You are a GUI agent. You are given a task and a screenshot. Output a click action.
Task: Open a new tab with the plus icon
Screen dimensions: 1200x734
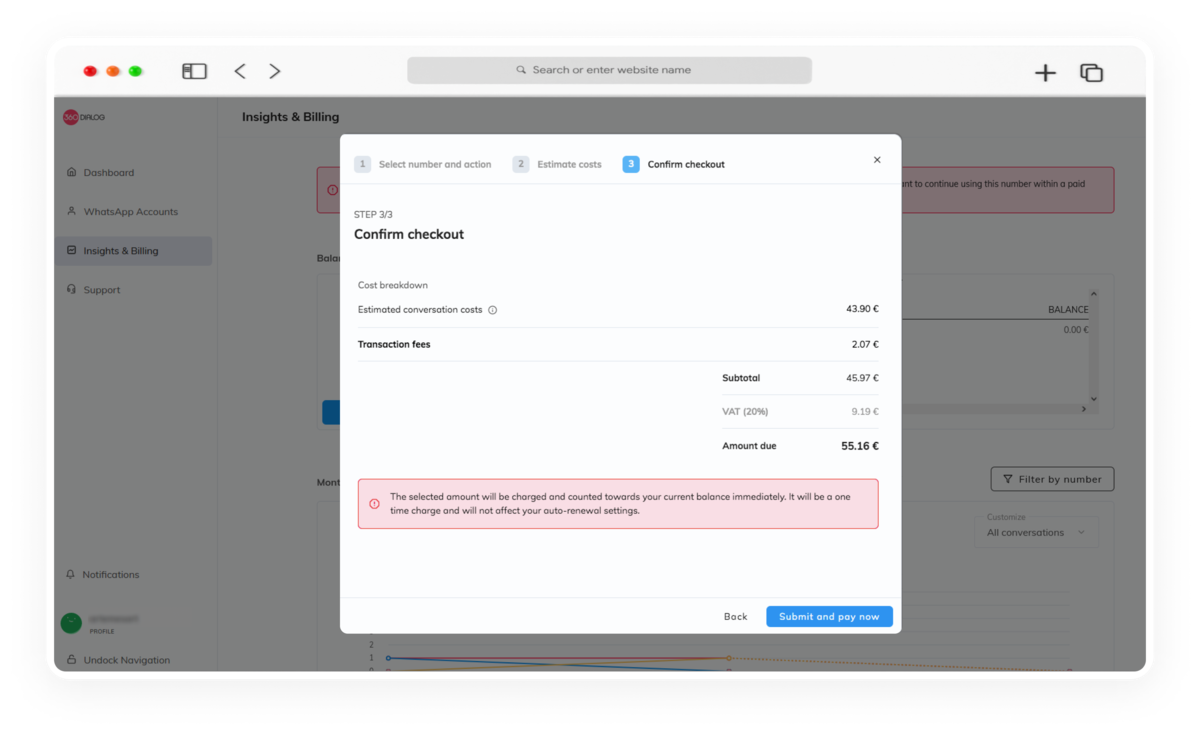[x=1045, y=72]
